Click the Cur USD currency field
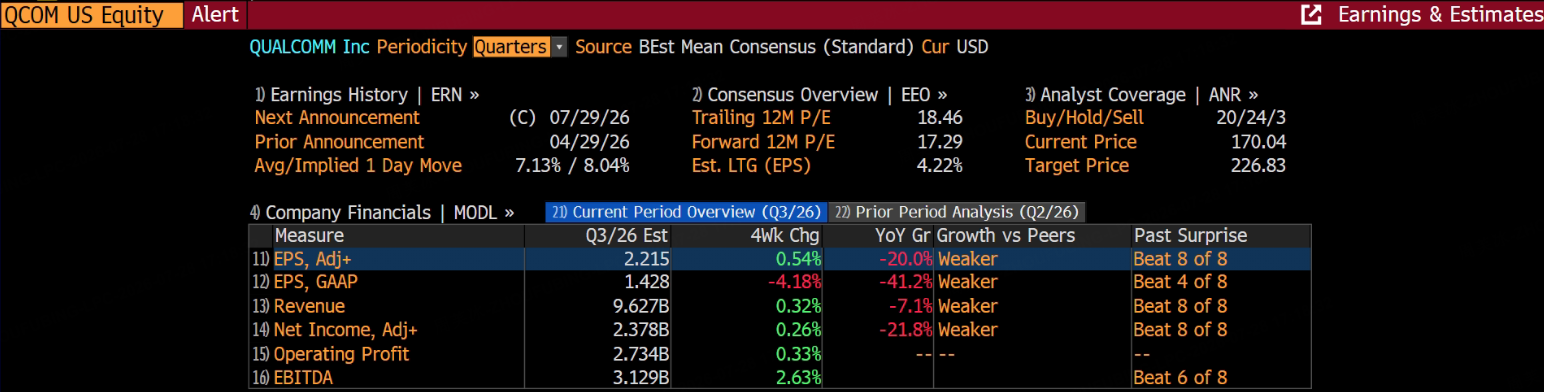The image size is (1544, 392). (955, 47)
